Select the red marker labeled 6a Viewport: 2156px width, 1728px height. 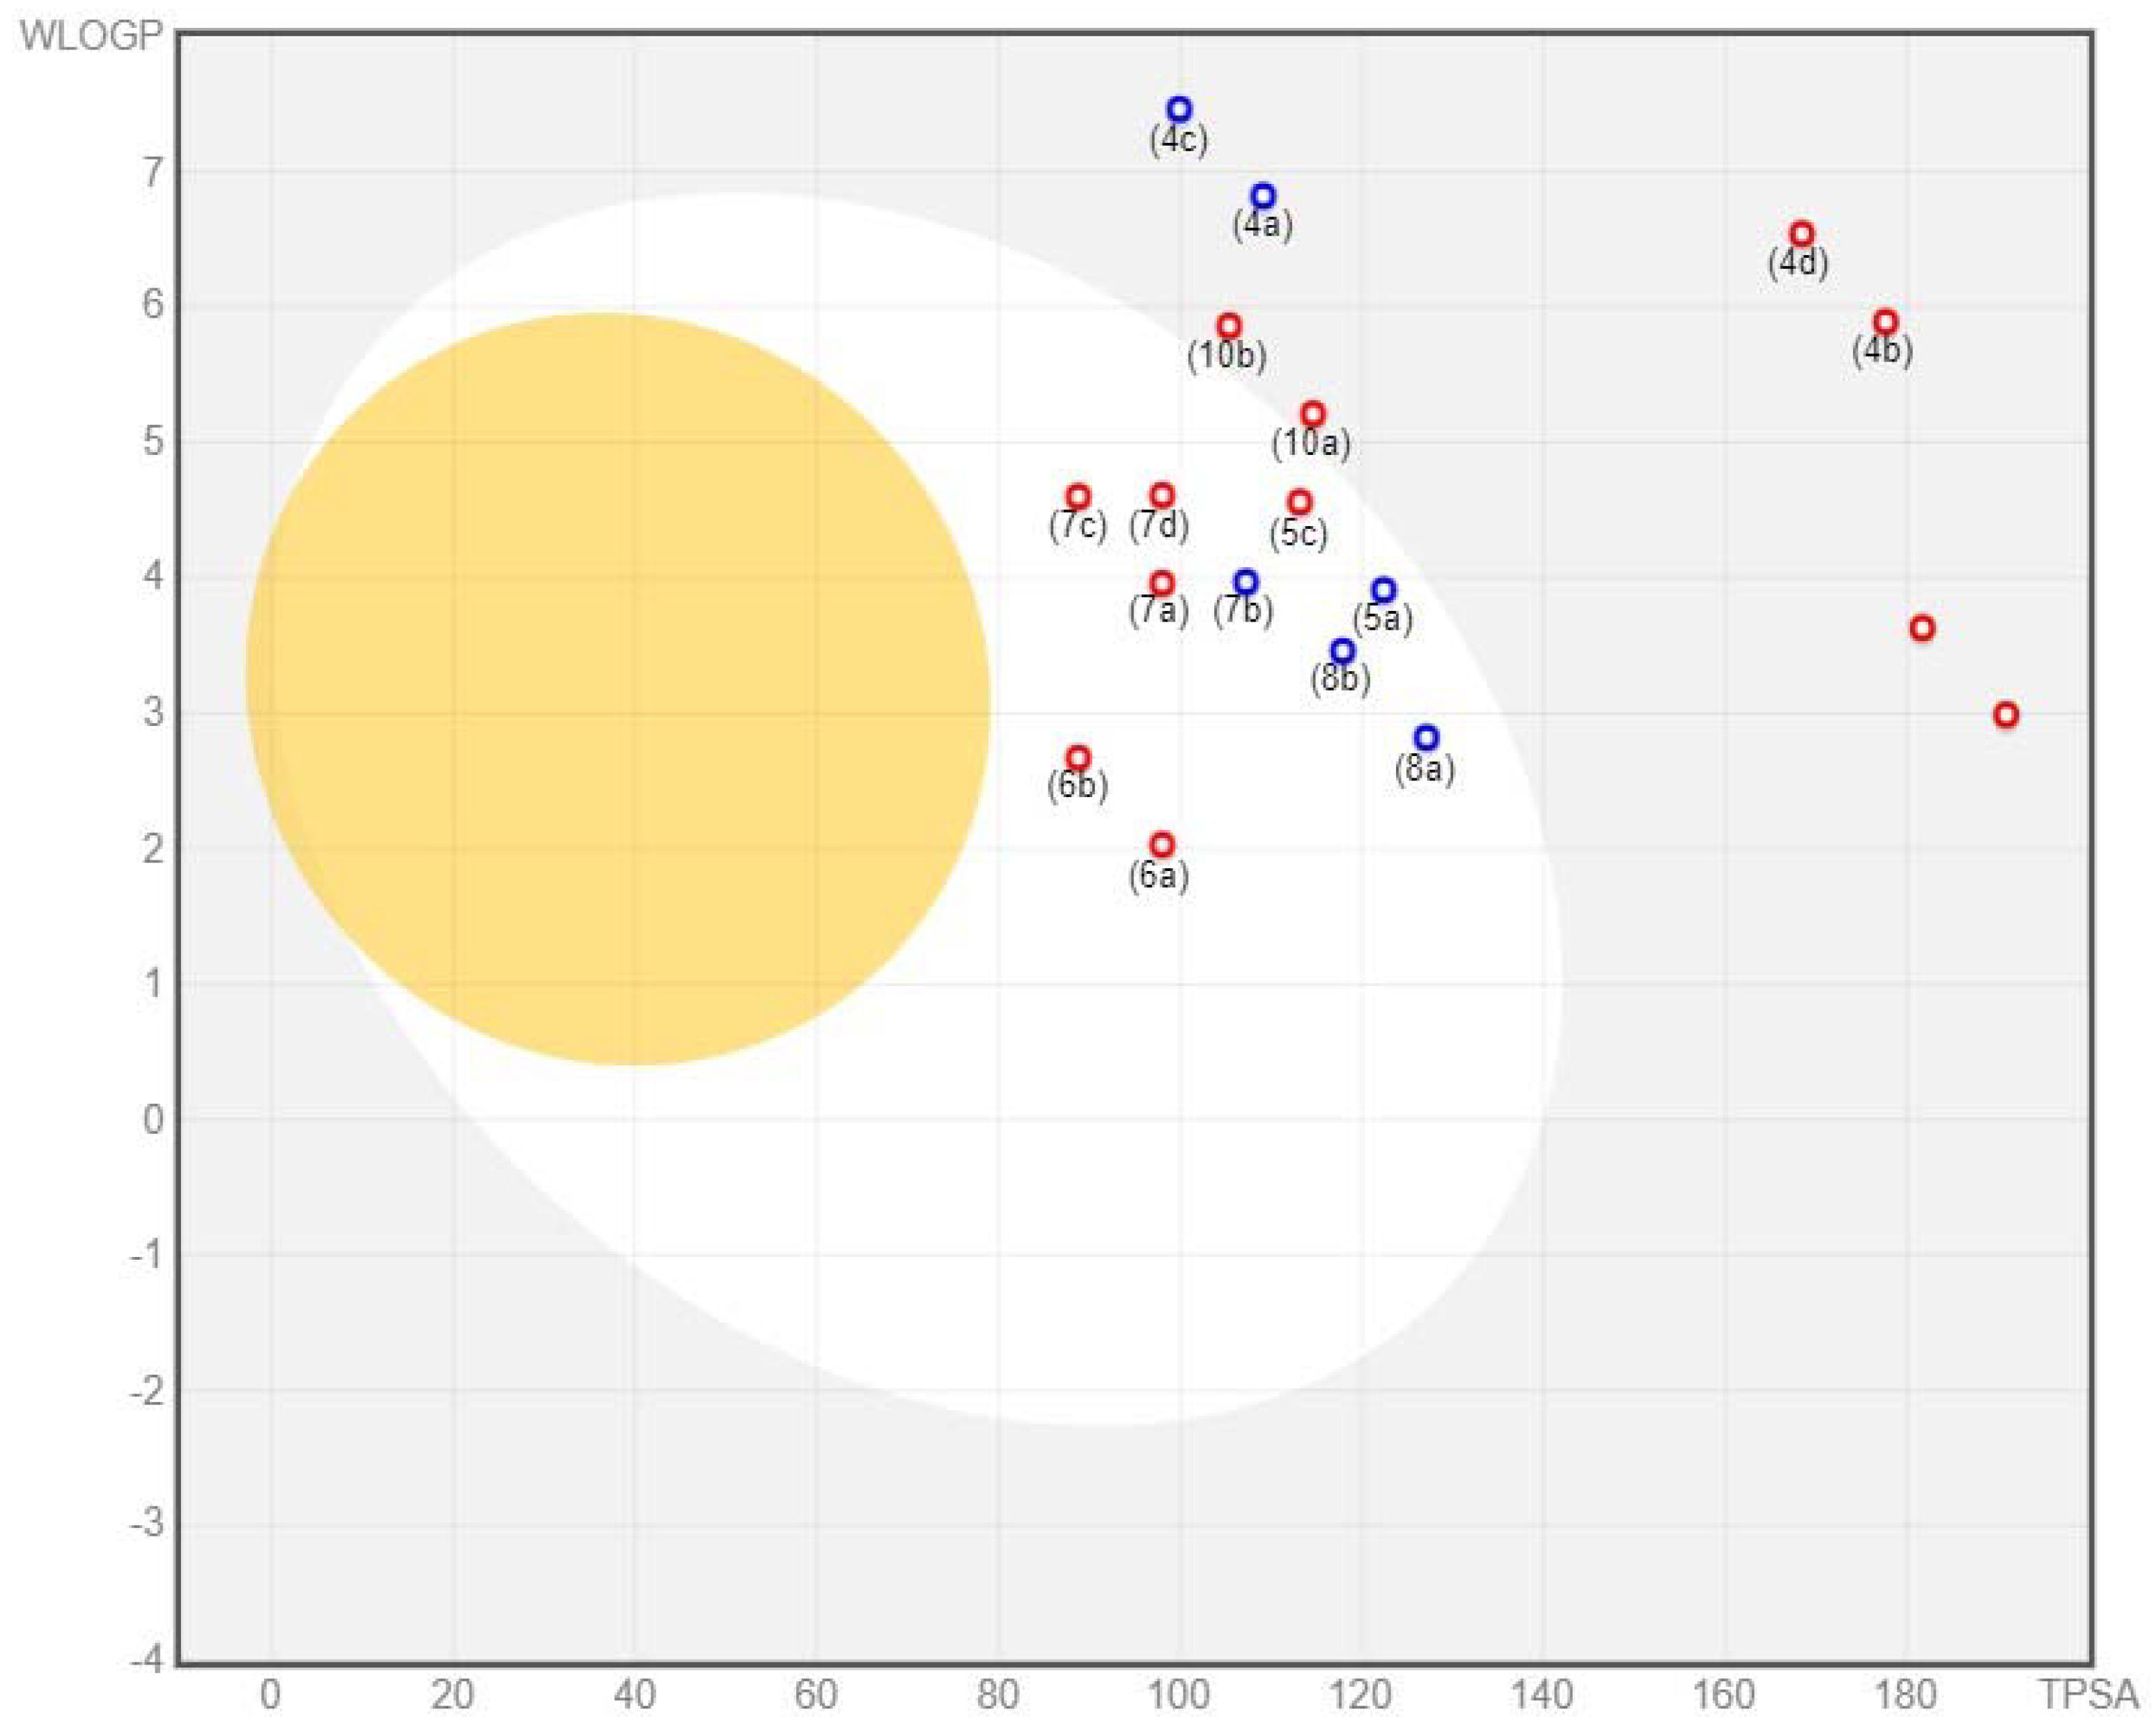(x=1161, y=845)
